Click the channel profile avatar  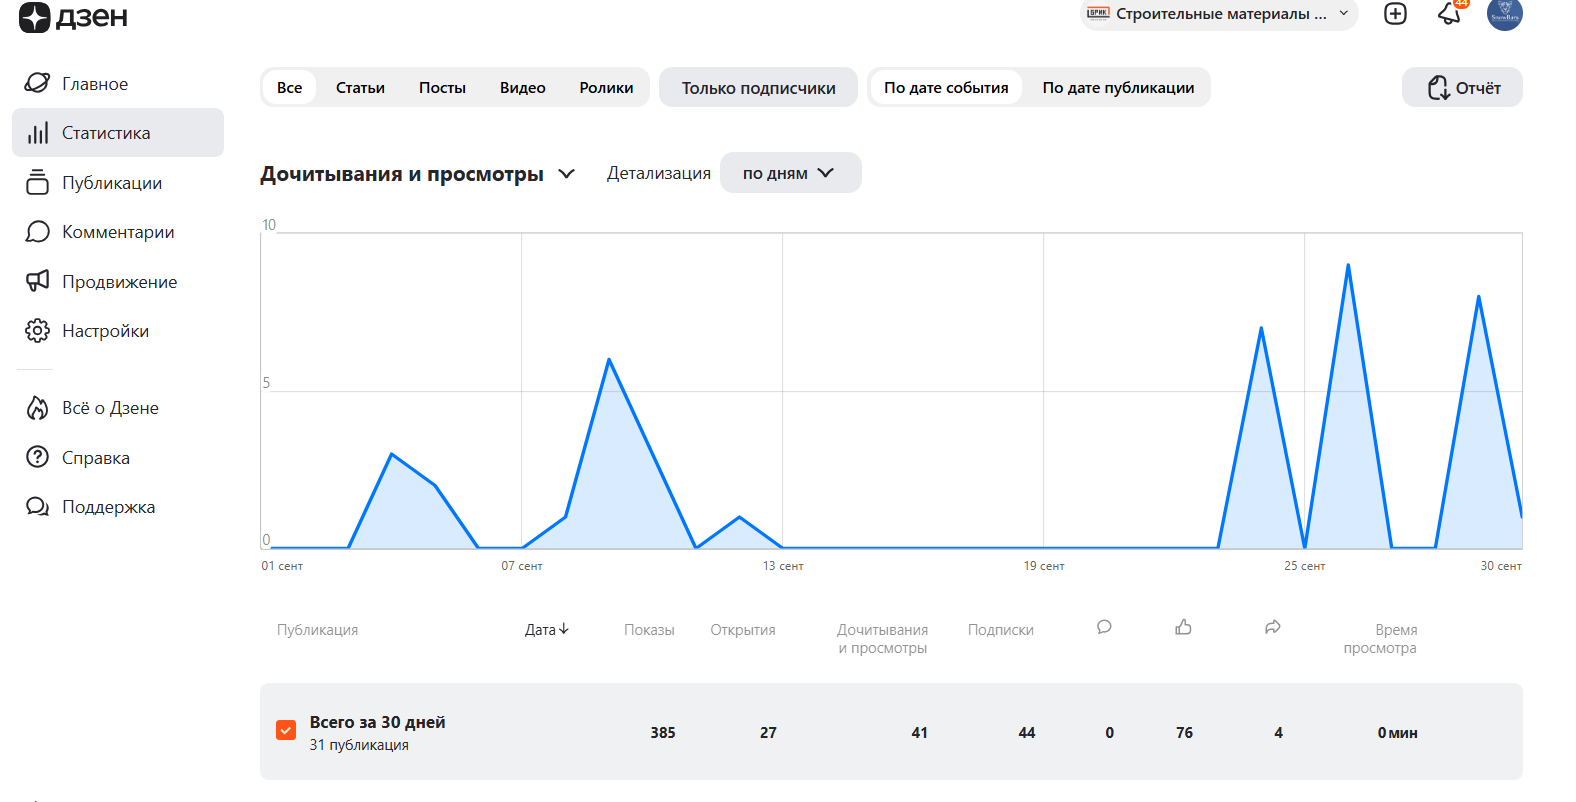[1504, 14]
